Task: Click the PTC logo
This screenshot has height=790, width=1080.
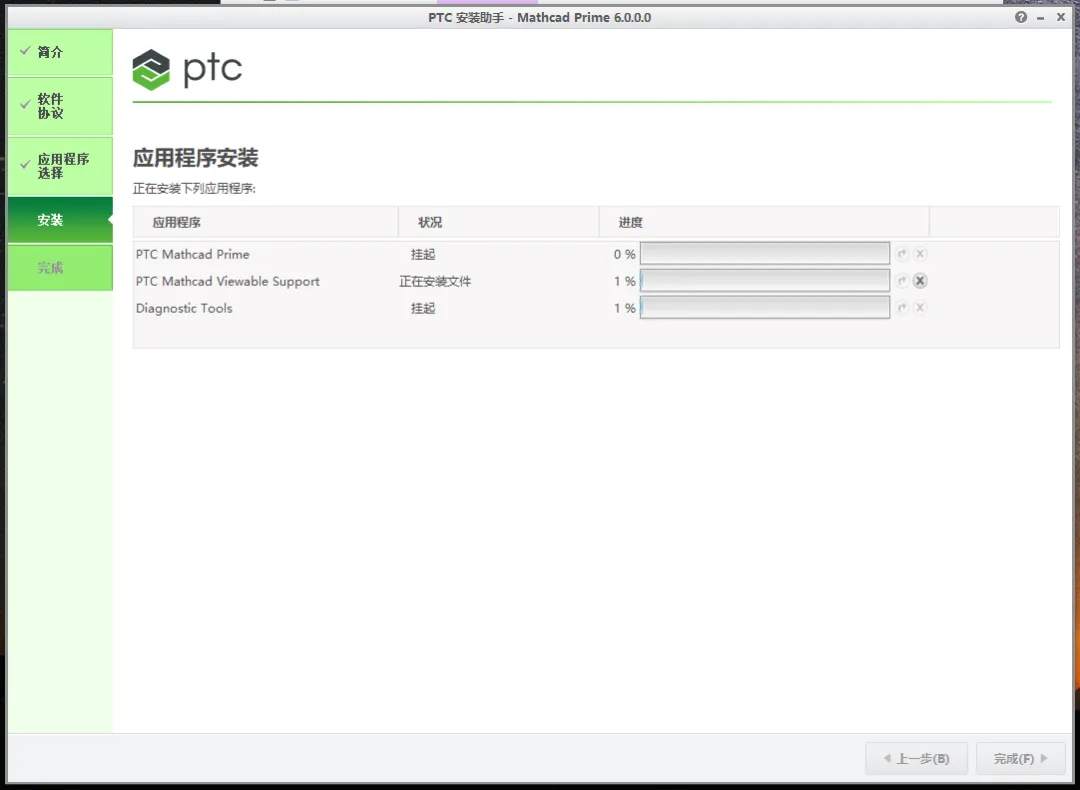Action: coord(187,70)
